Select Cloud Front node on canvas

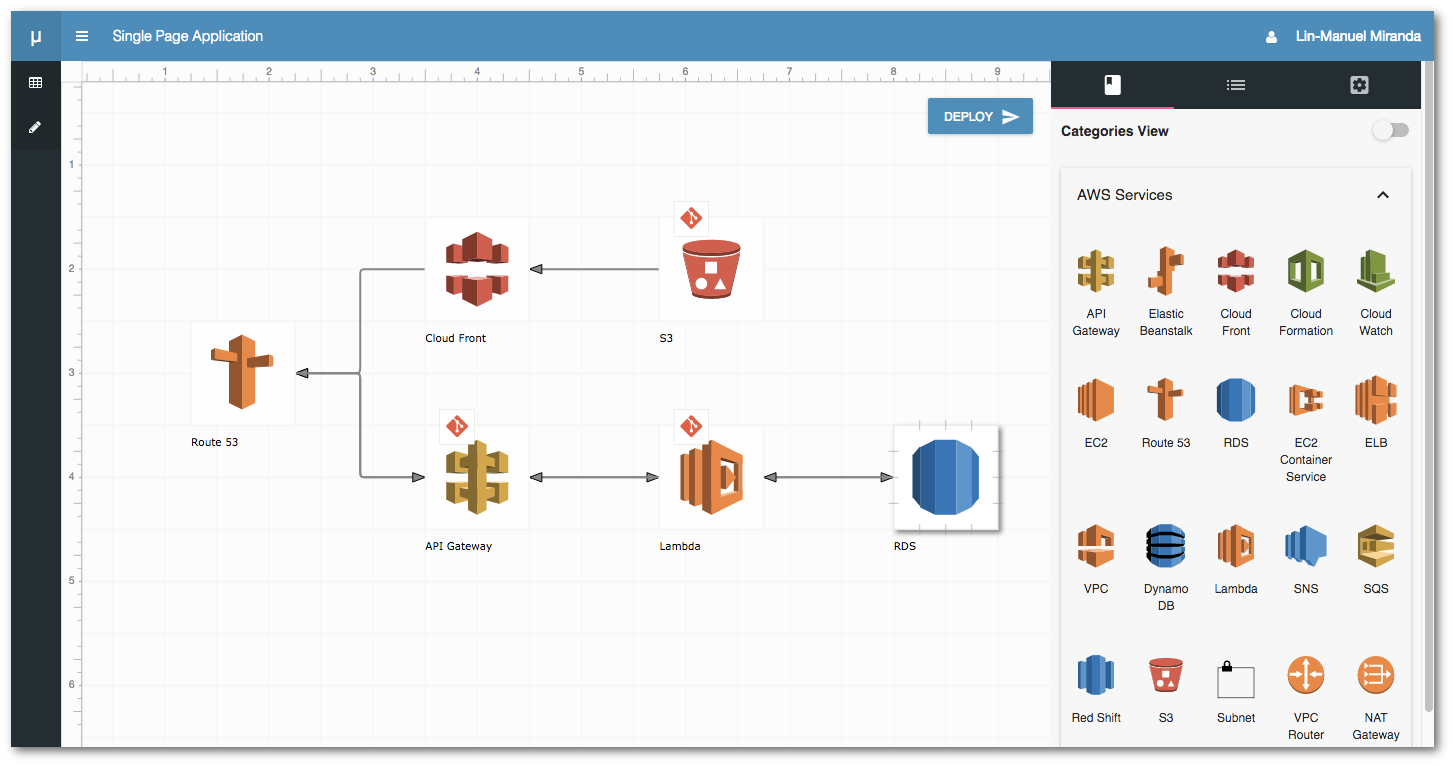pos(477,269)
